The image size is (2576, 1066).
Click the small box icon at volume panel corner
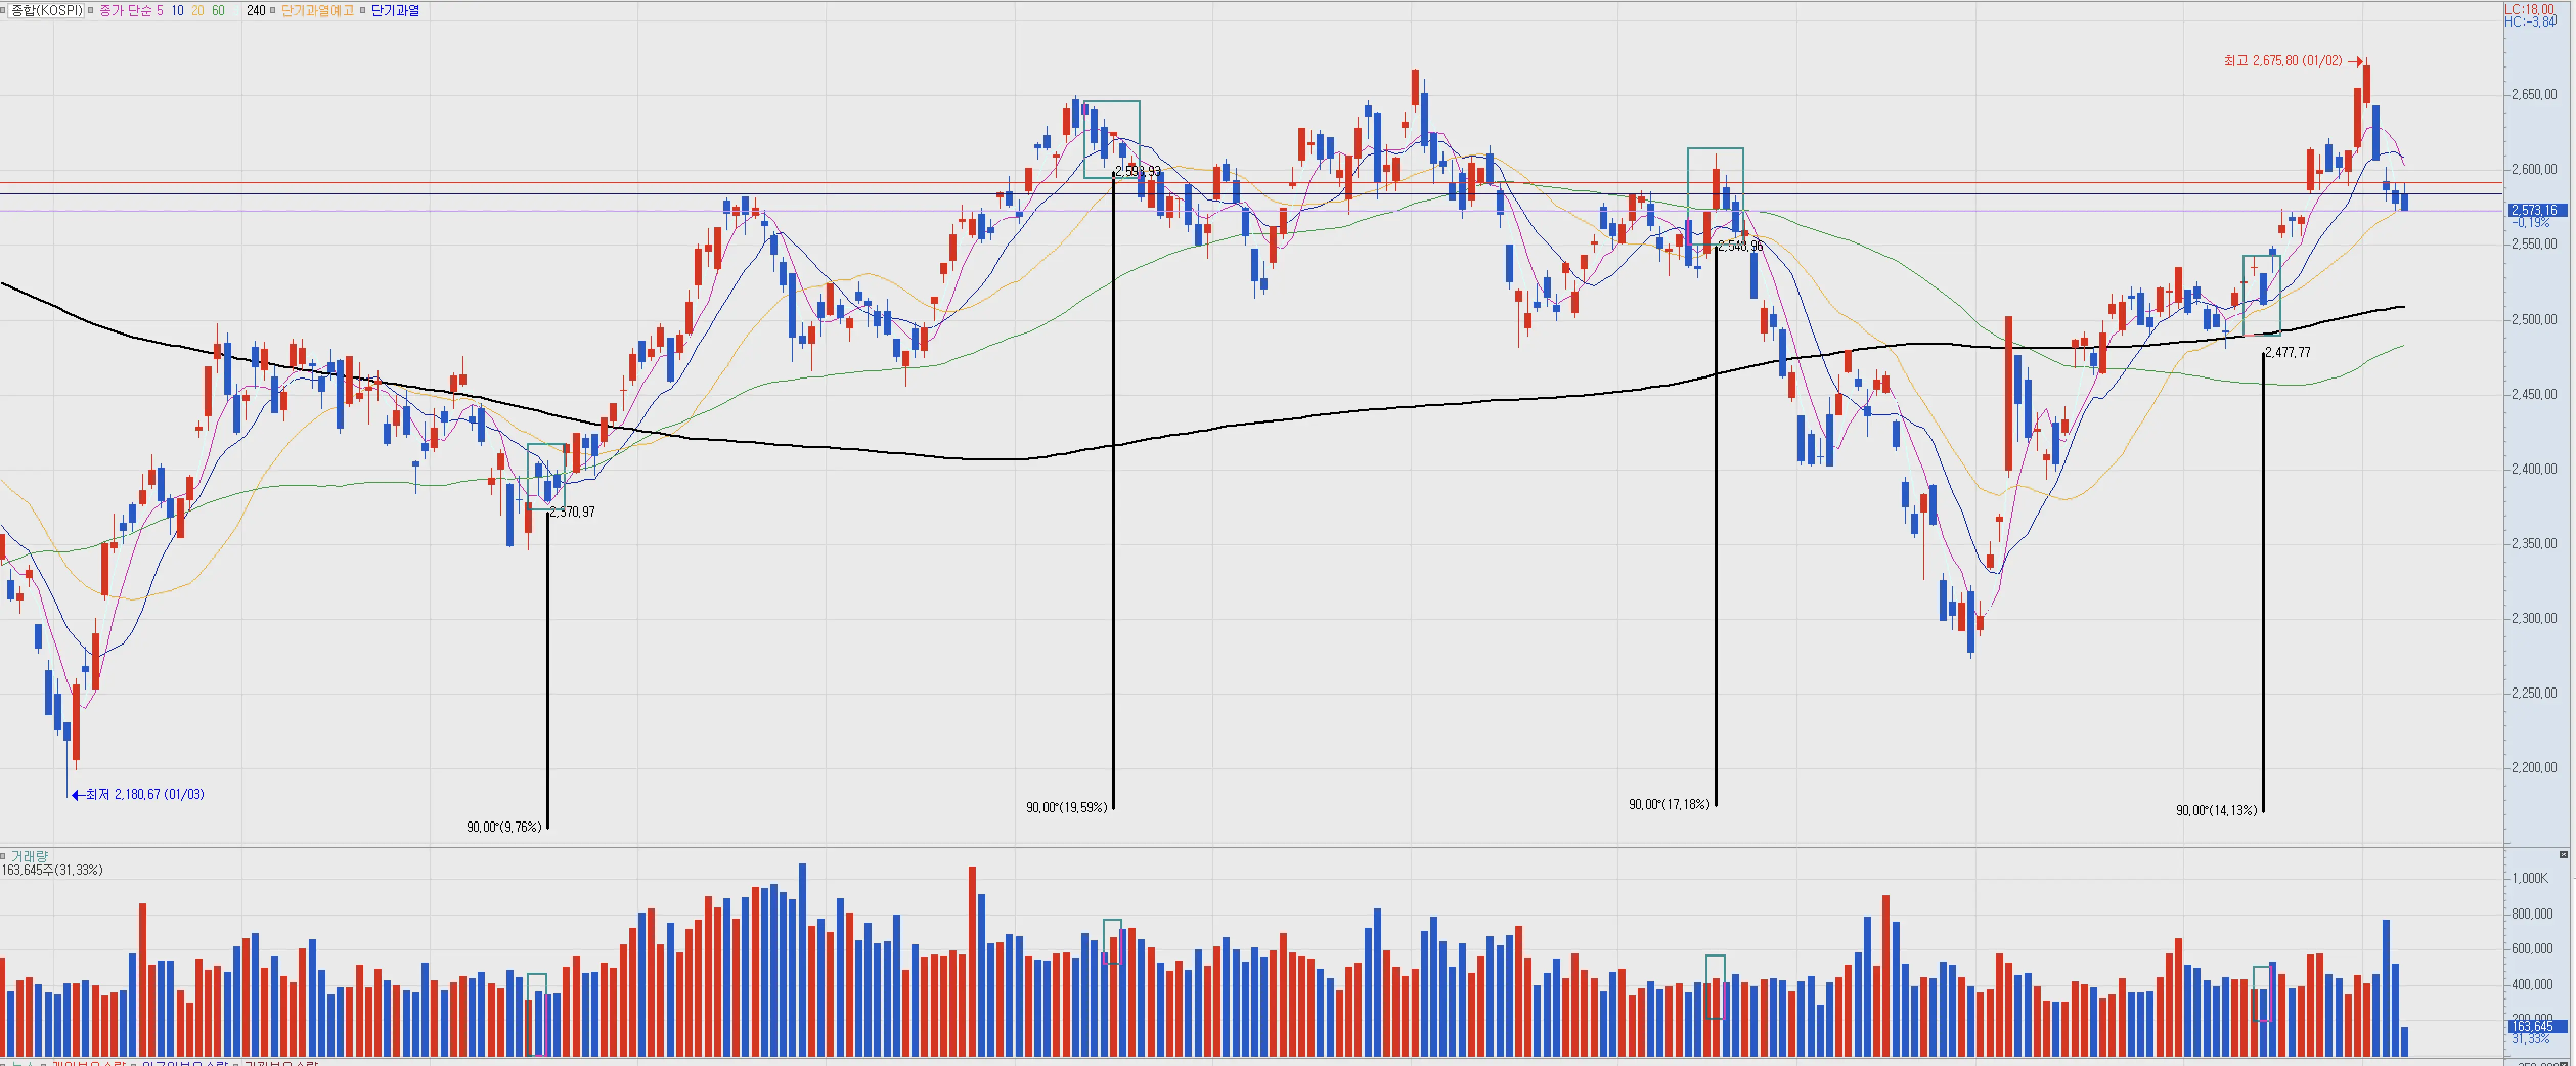tap(2563, 855)
